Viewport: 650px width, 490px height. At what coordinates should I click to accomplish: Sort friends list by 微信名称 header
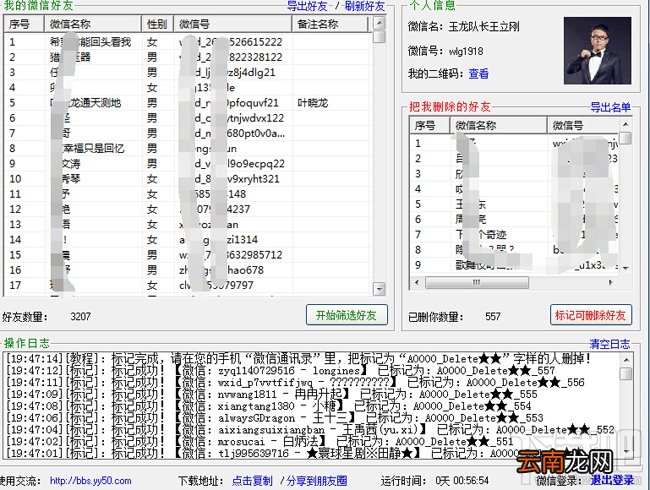point(93,24)
